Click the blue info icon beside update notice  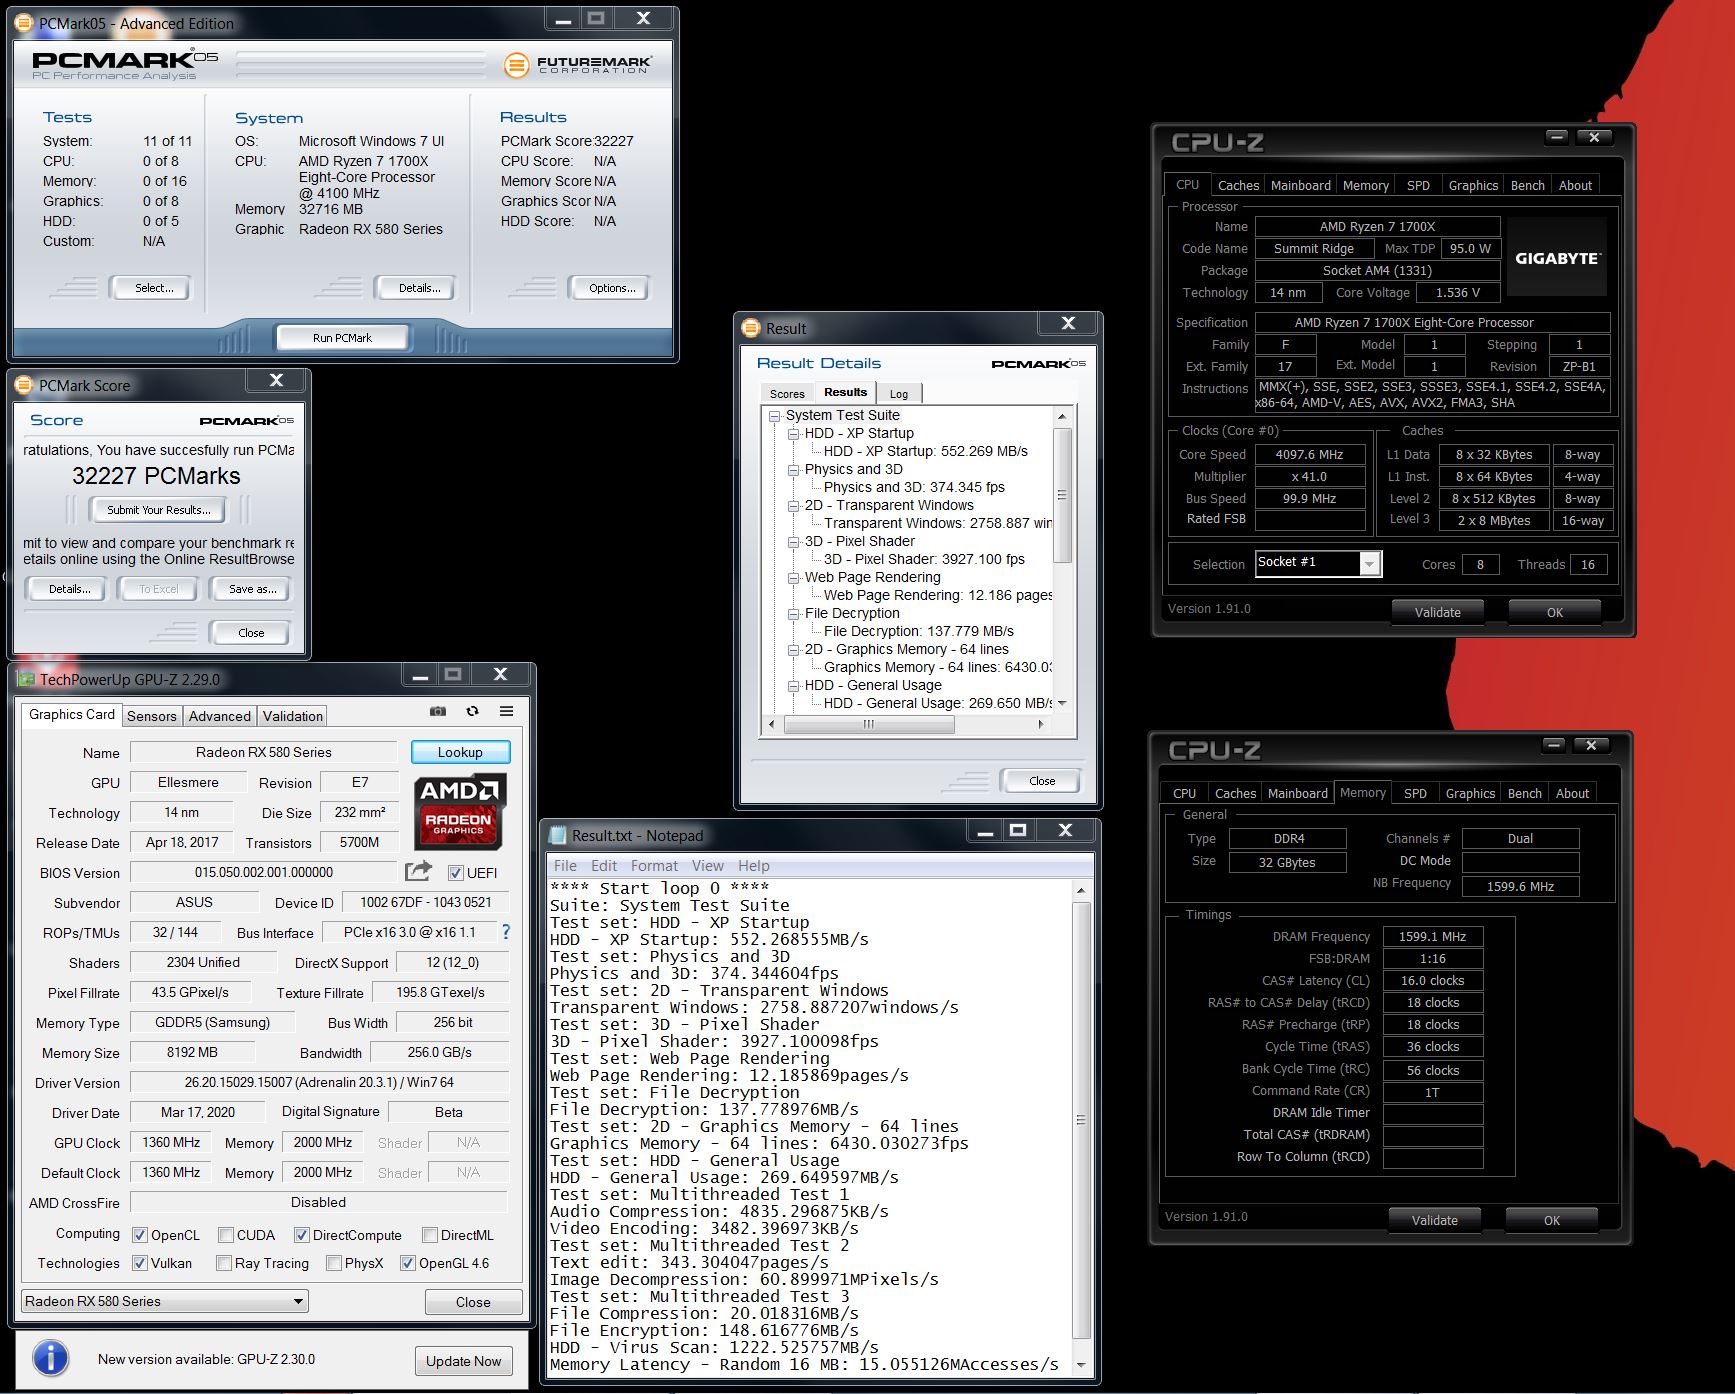51,1358
